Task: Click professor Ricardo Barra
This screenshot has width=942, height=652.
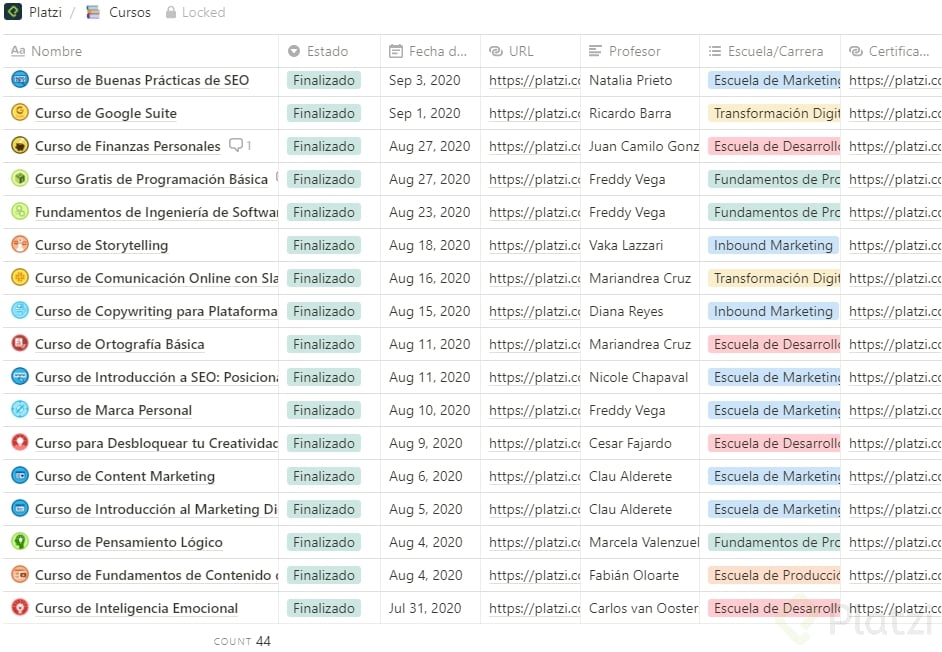Action: (x=630, y=113)
